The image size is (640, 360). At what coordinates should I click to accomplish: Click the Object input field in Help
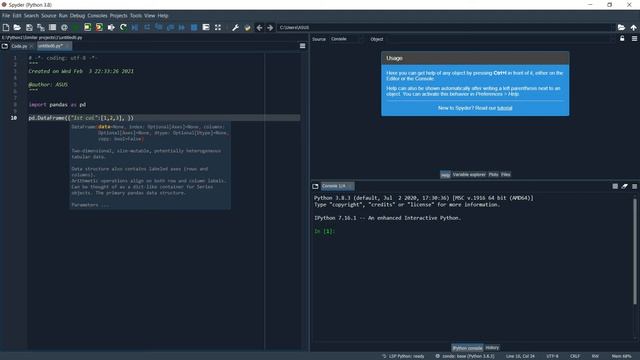499,39
